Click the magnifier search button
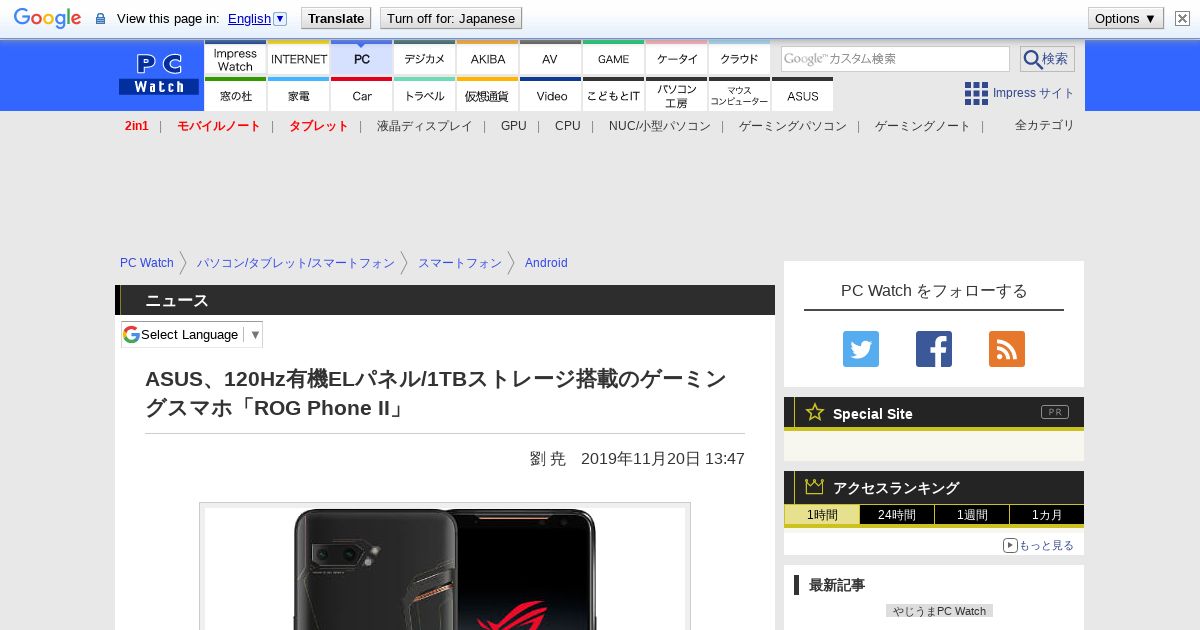 click(x=1047, y=59)
